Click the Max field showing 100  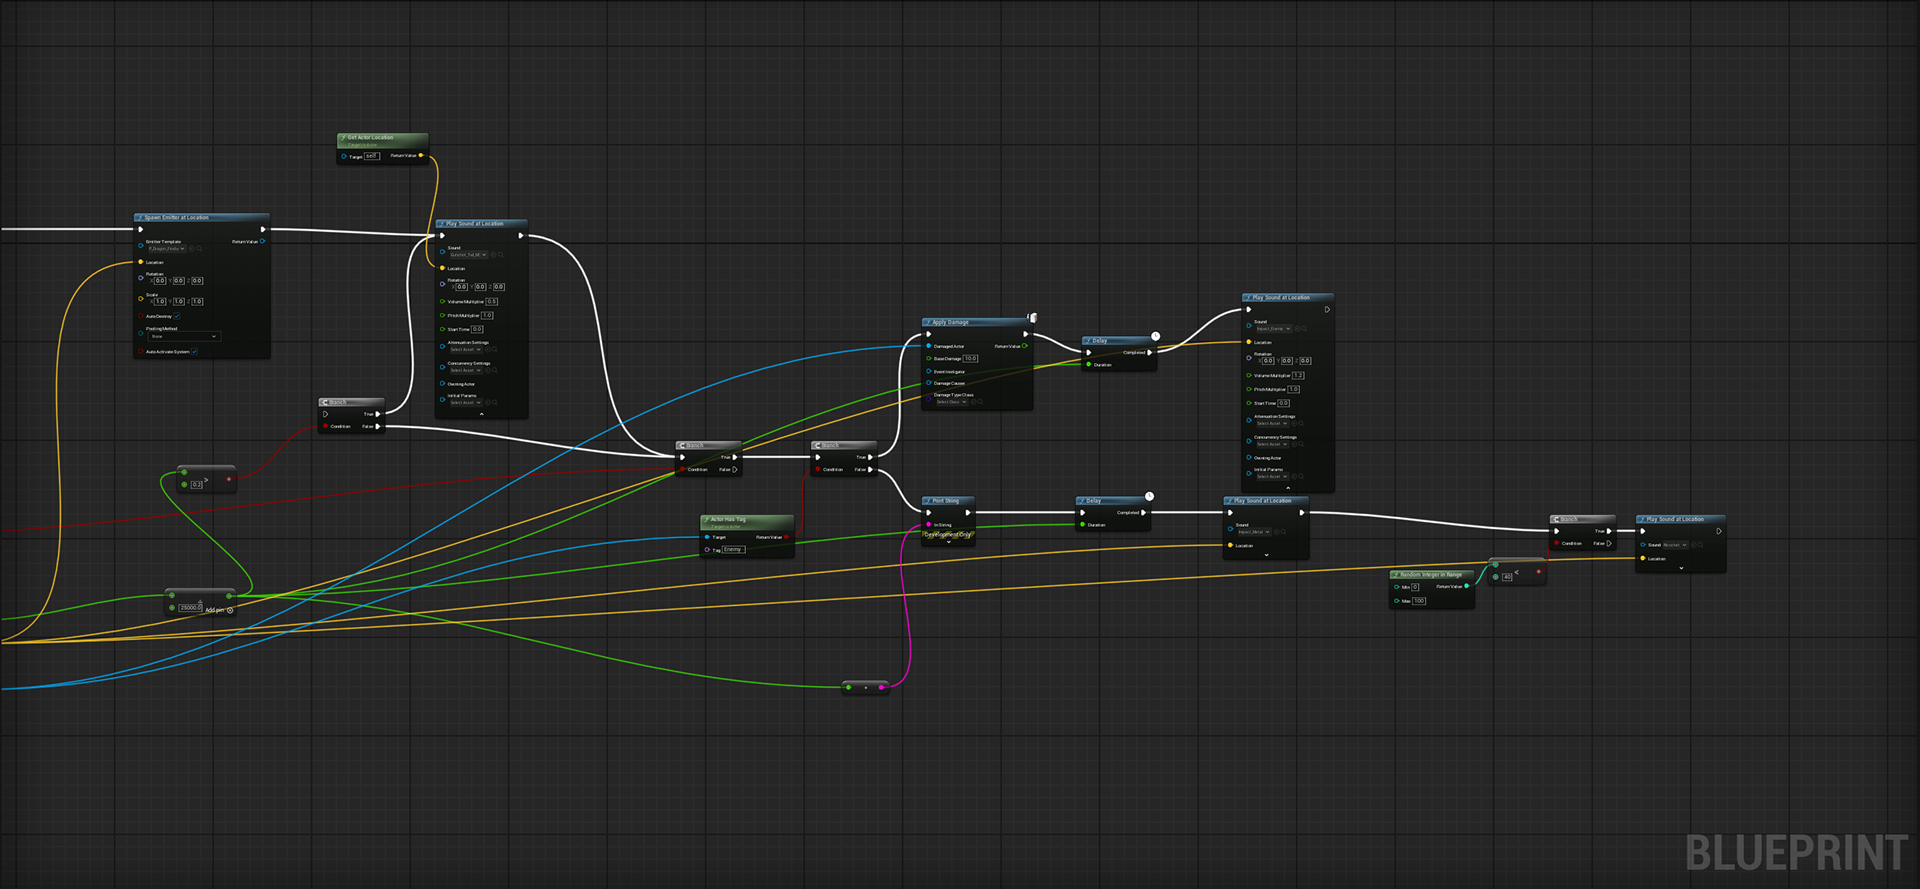[x=1419, y=601]
